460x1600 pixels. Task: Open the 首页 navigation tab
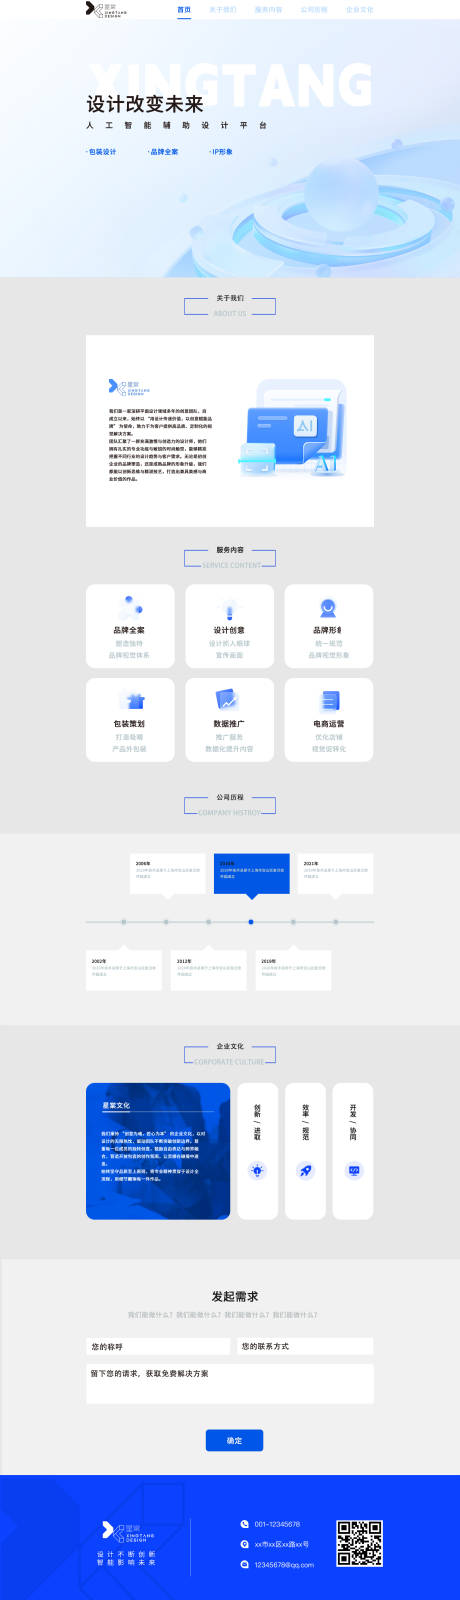[184, 9]
